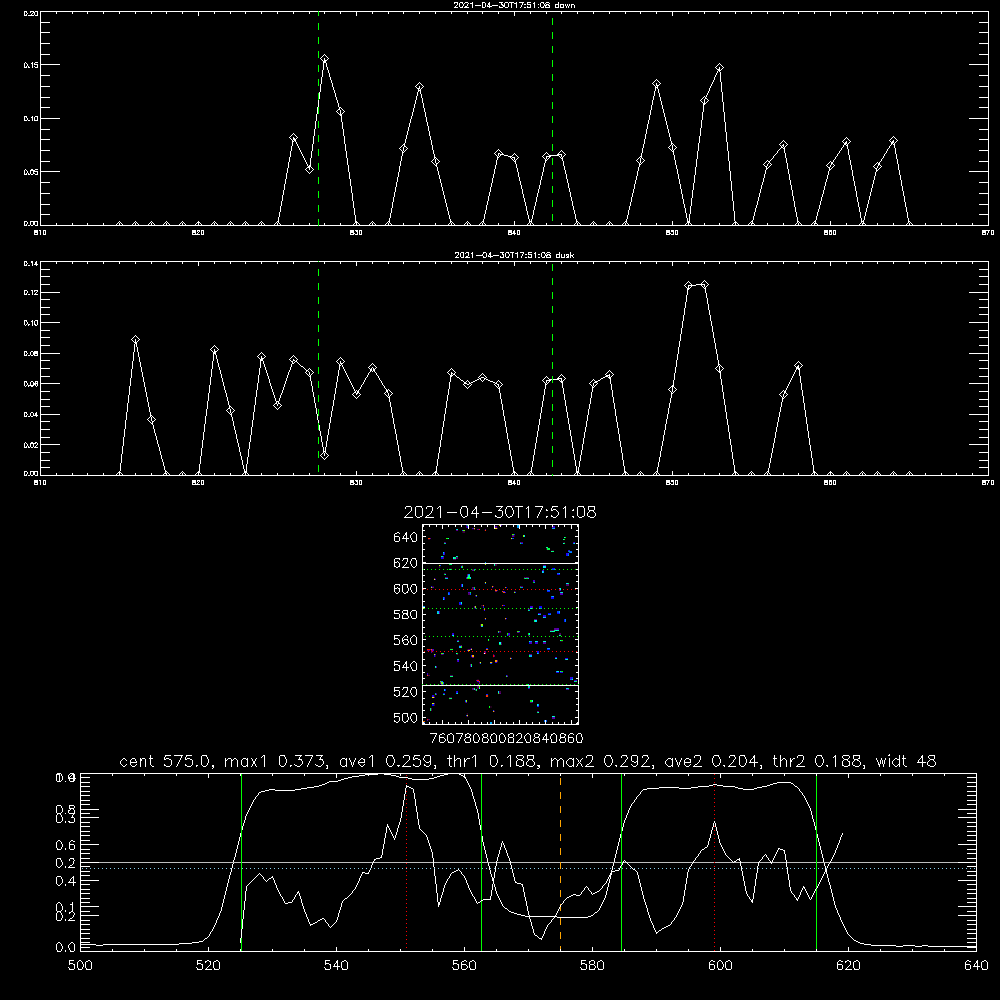The width and height of the screenshot is (1000, 1000).
Task: Click the green vertical line at 525 in profile plot
Action: [x=241, y=861]
